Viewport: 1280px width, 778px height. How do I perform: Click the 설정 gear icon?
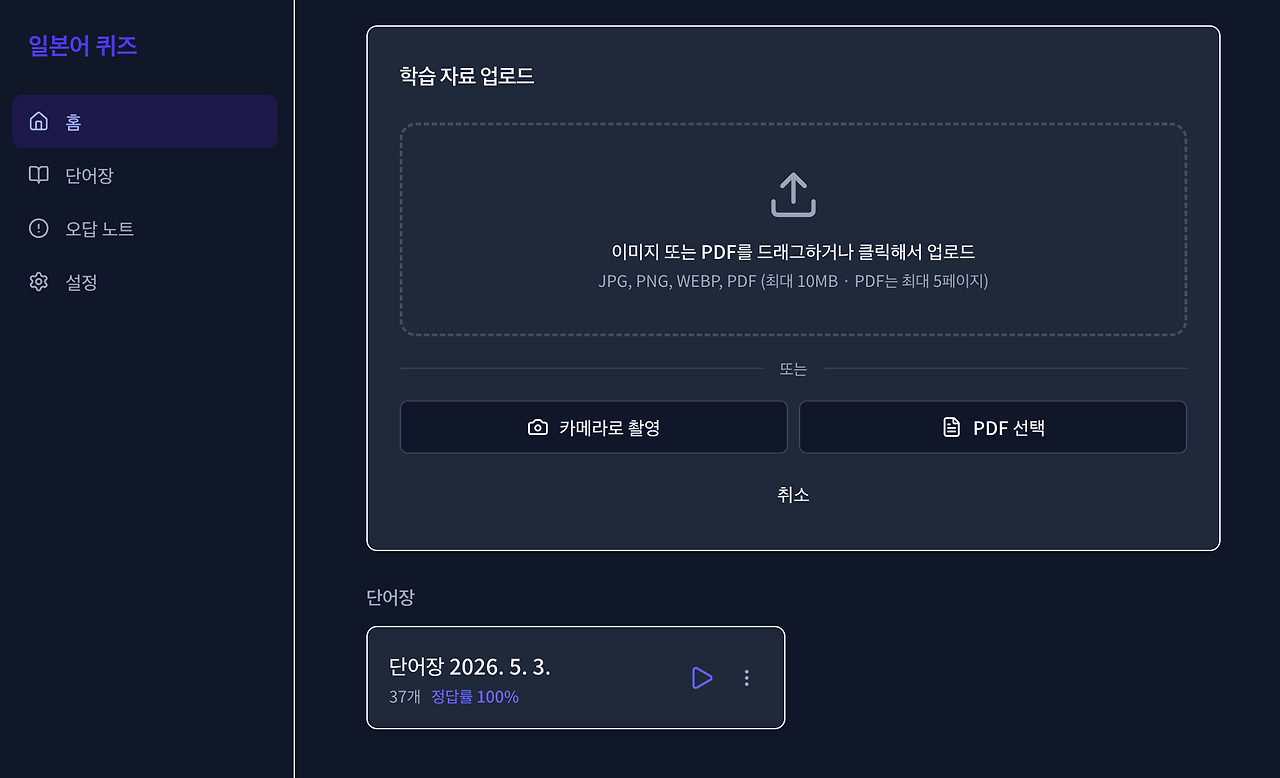coord(39,282)
